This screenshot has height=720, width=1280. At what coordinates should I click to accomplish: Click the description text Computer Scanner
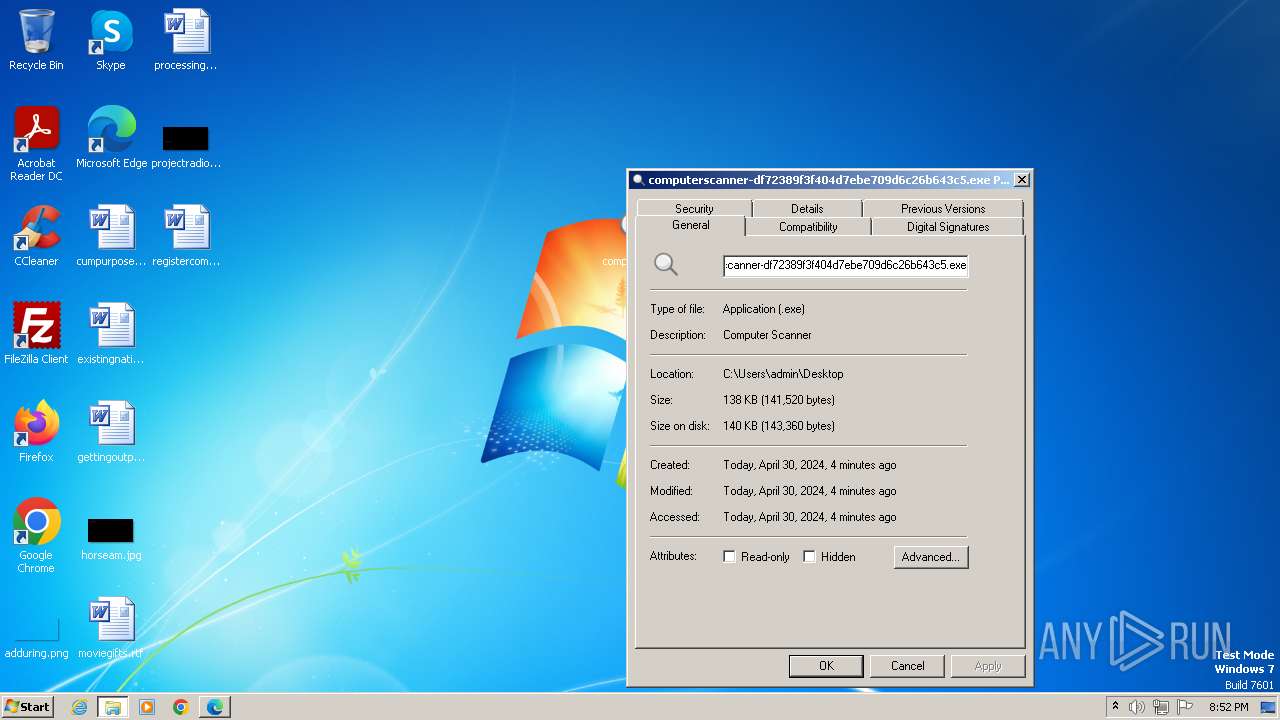(x=767, y=335)
